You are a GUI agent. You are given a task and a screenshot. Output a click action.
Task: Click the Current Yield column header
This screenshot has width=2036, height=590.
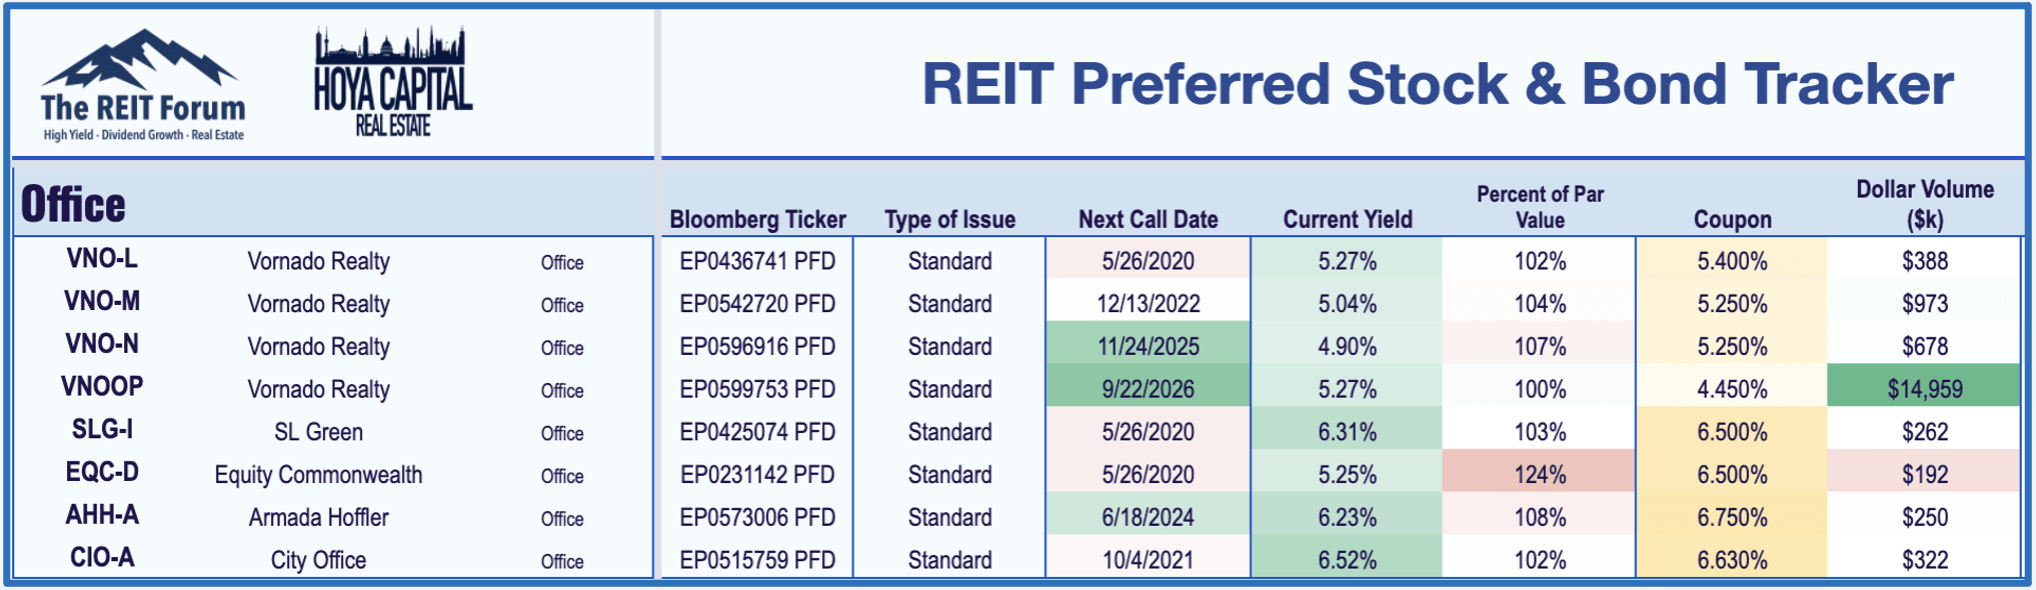[x=1347, y=219]
